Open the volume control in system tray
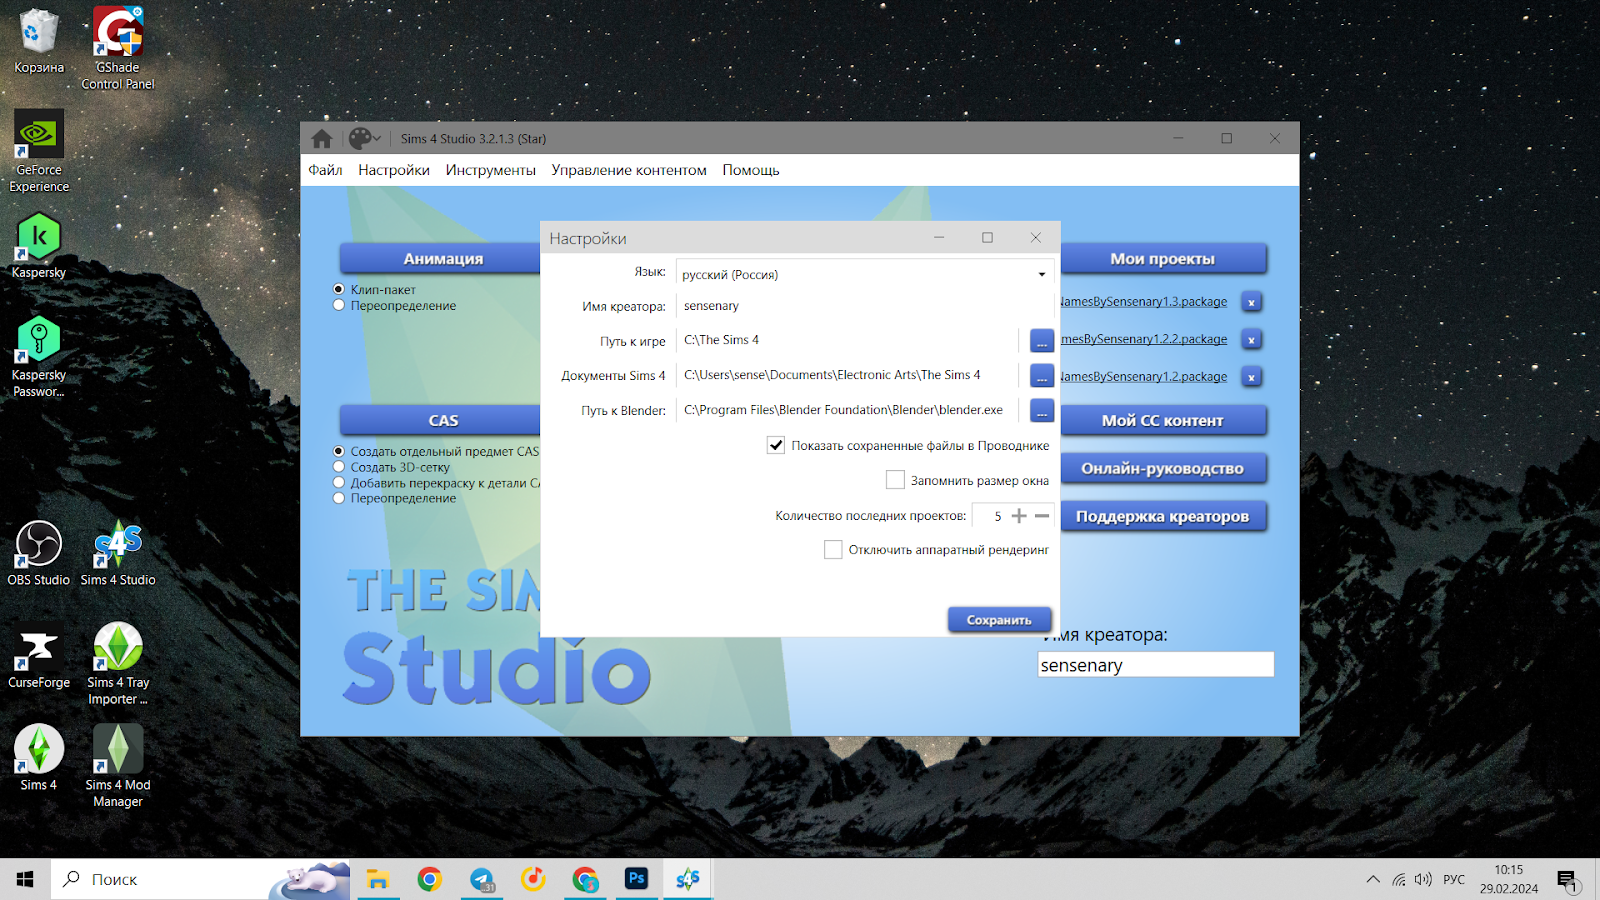Screen dimensions: 1600x900 click(1423, 879)
